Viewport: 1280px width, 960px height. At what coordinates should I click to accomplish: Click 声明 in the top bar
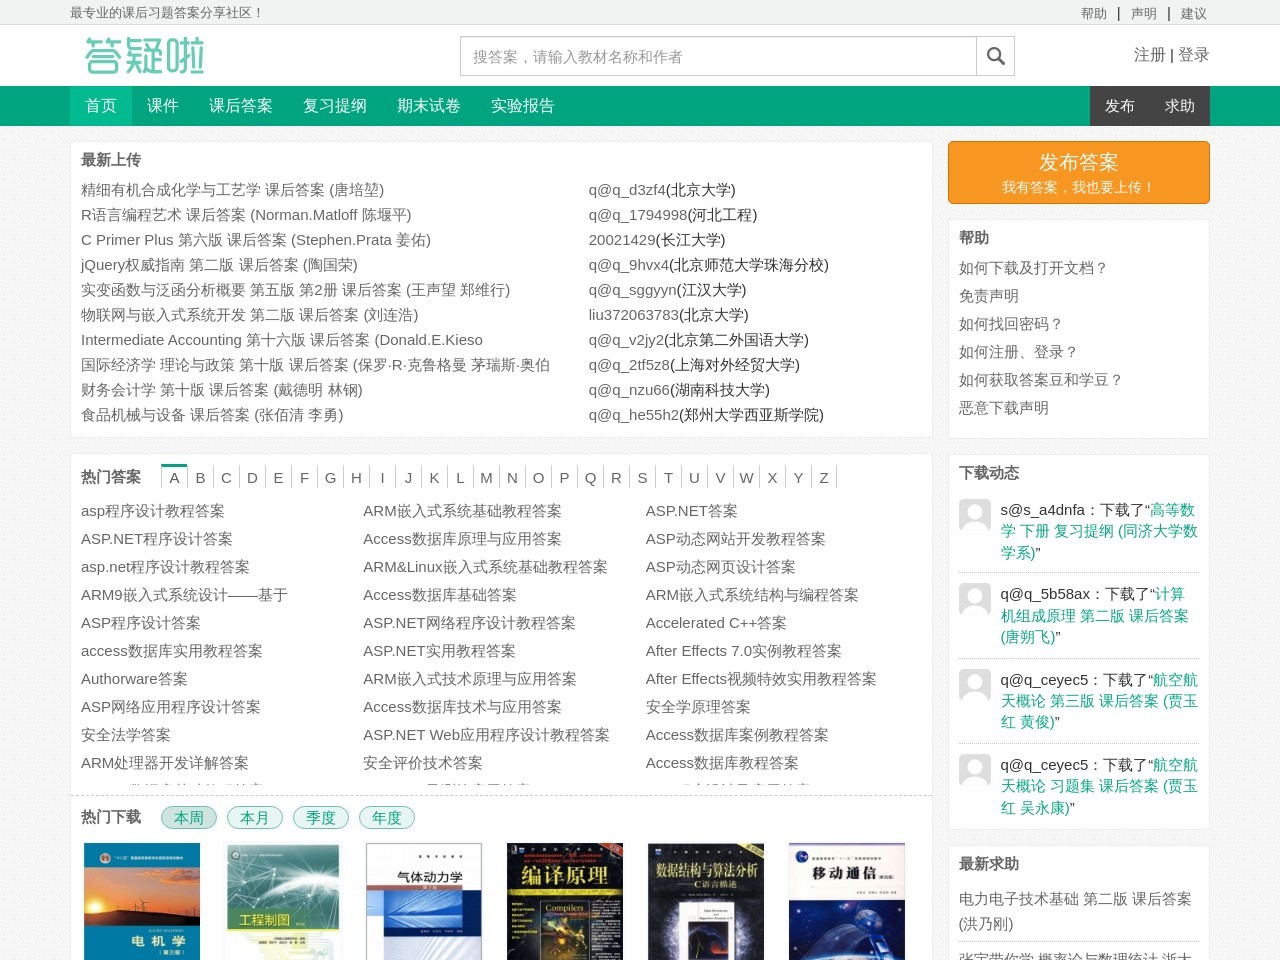coord(1144,13)
